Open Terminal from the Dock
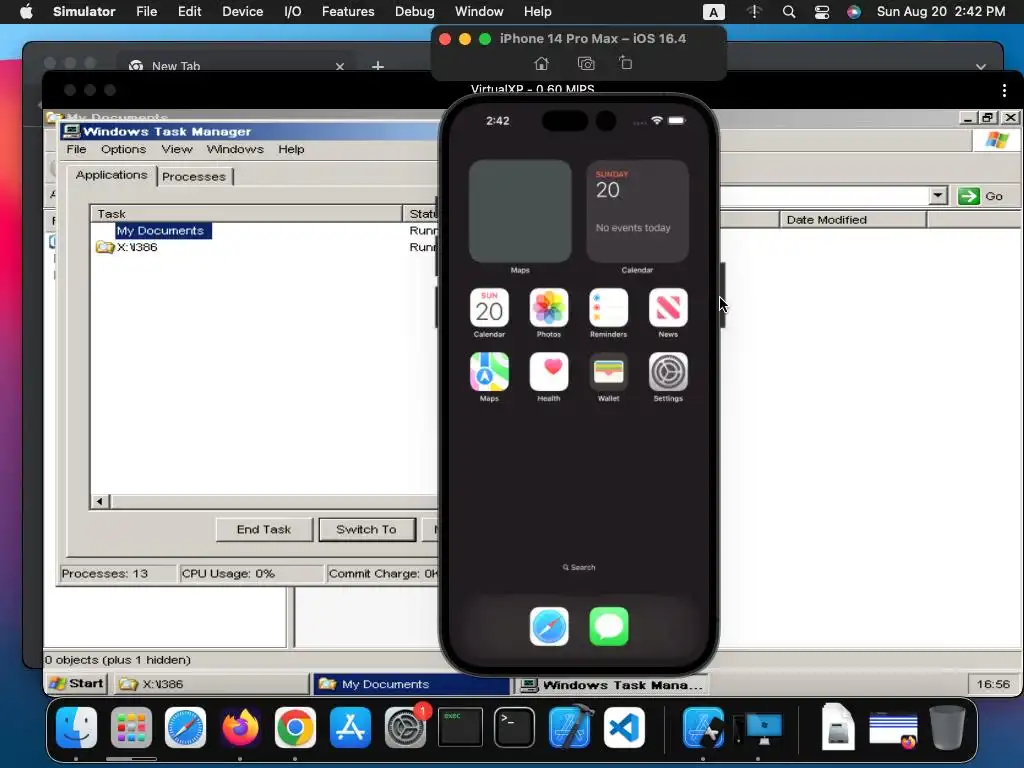This screenshot has height=768, width=1024. [x=515, y=727]
